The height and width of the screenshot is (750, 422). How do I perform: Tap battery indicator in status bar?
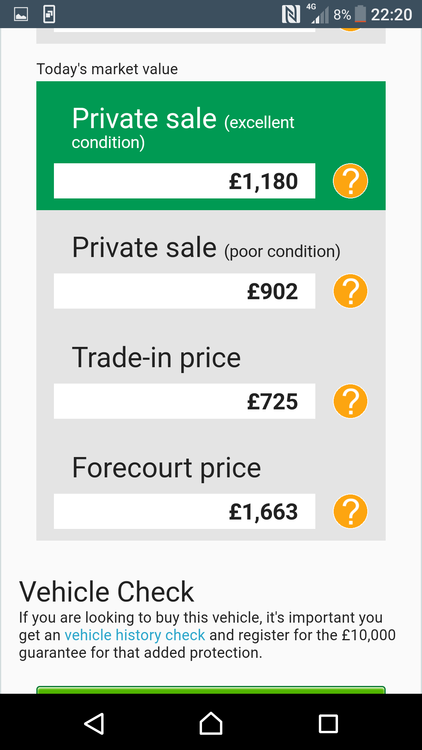360,14
